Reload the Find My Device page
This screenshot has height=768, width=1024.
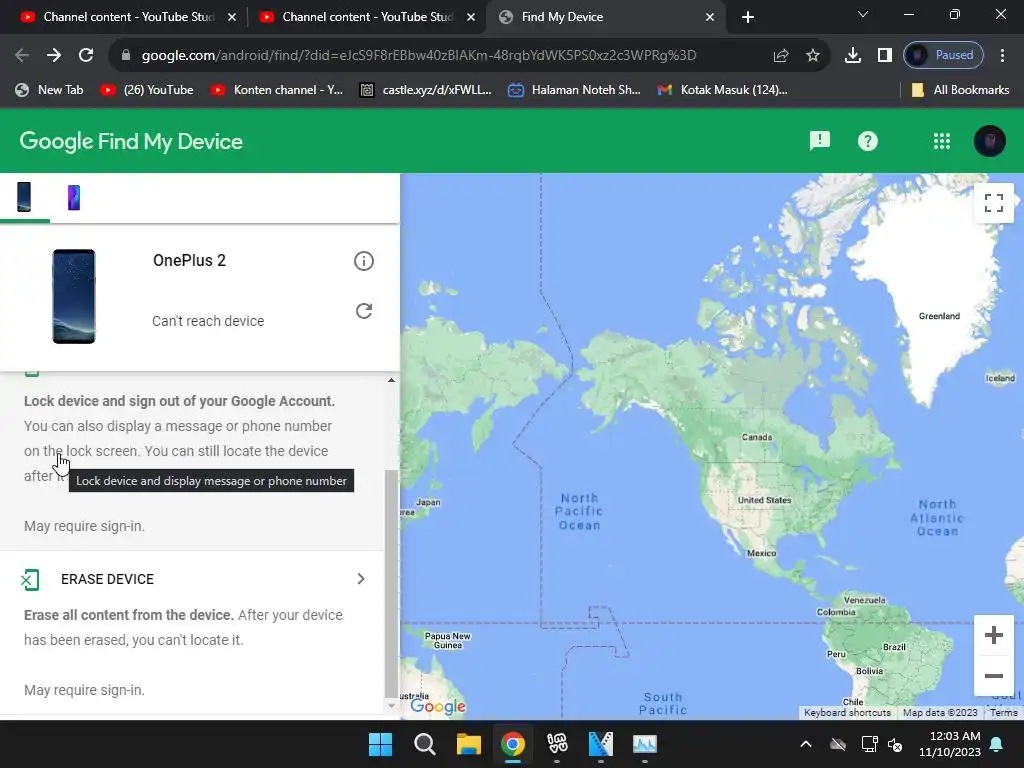pos(86,56)
